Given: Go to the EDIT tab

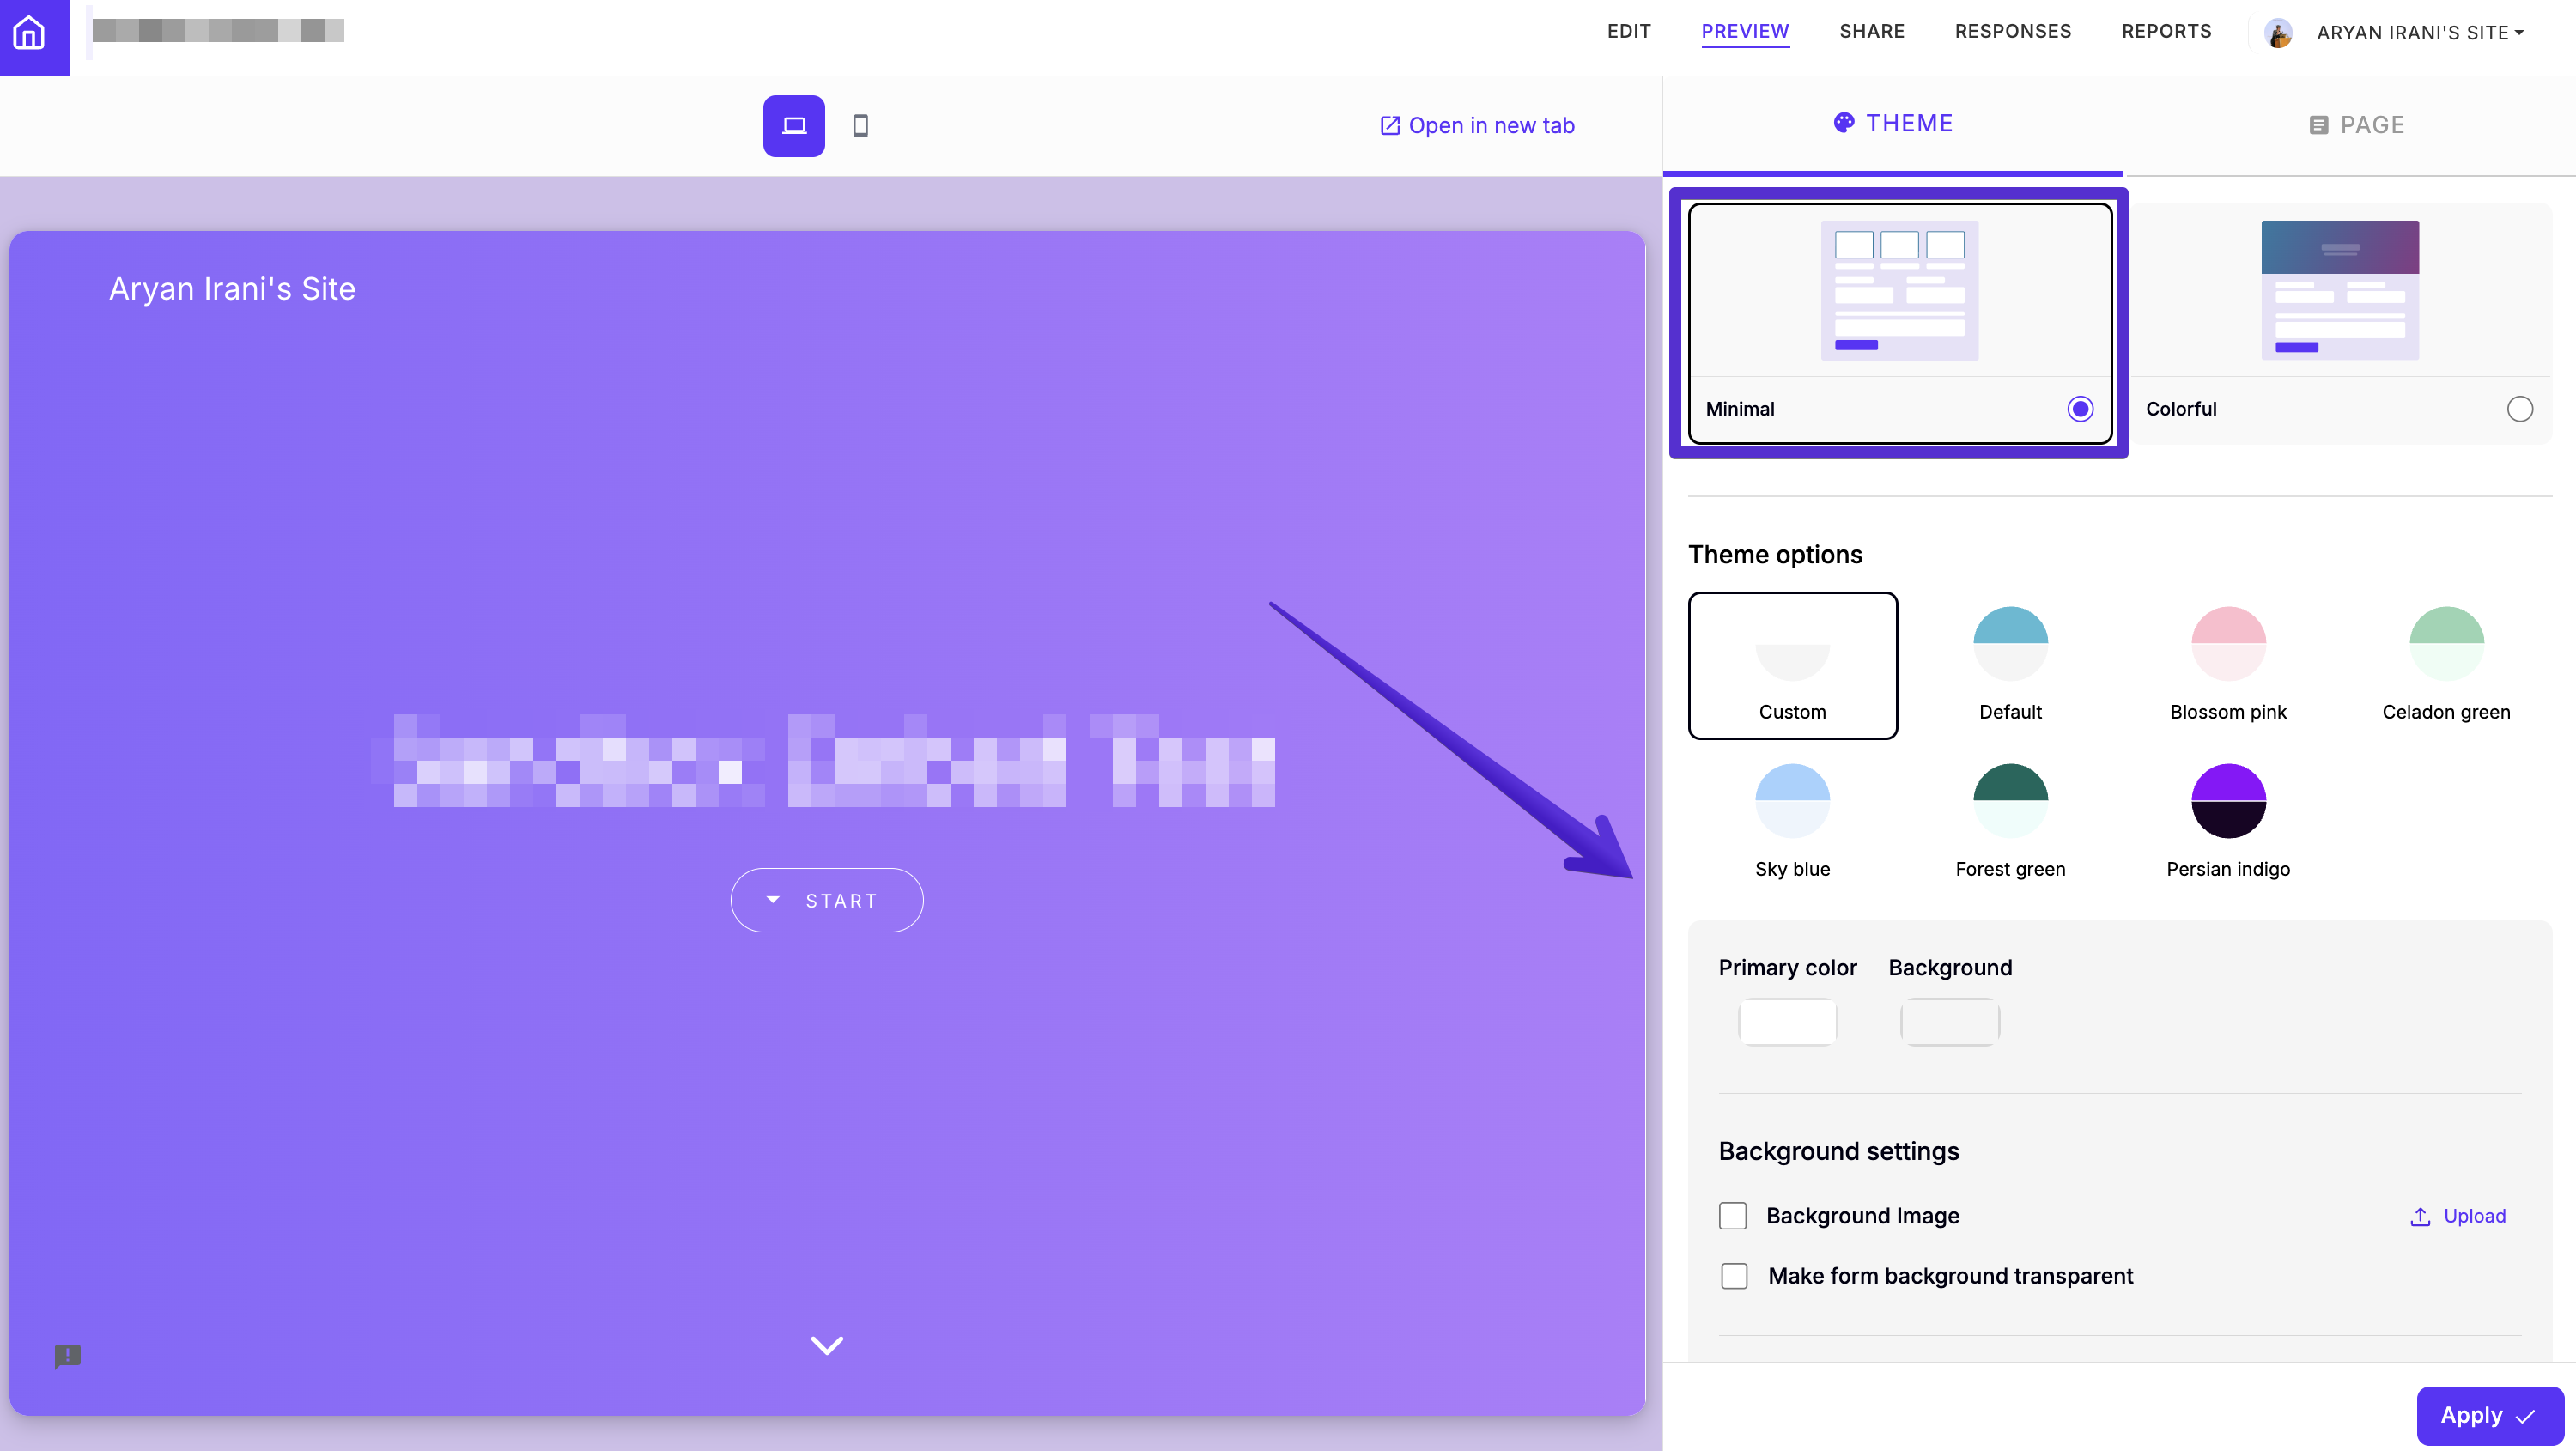Looking at the screenshot, I should pyautogui.click(x=1628, y=31).
